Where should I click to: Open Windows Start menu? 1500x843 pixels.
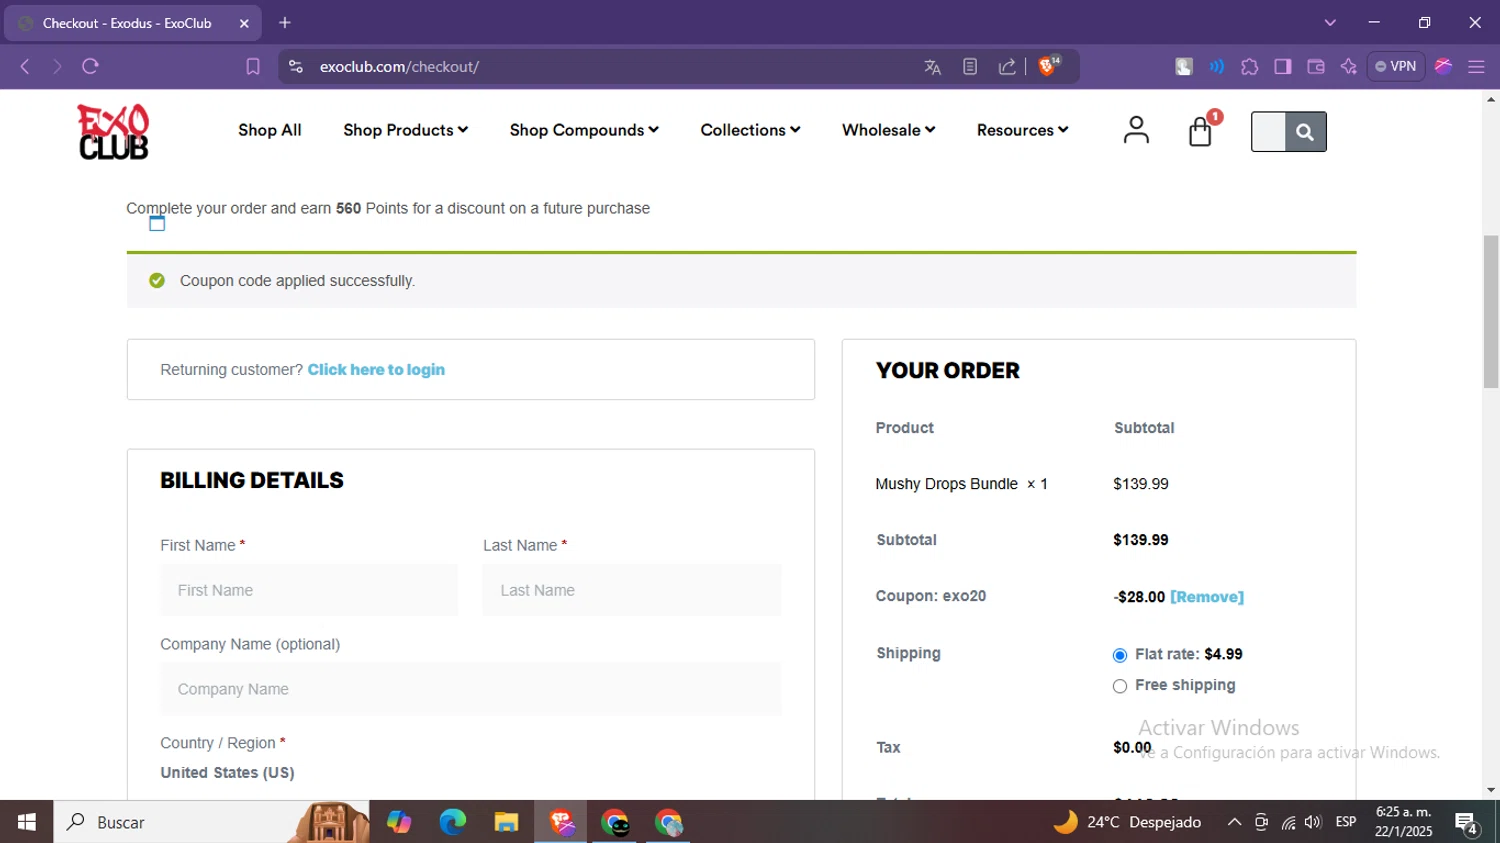[27, 822]
